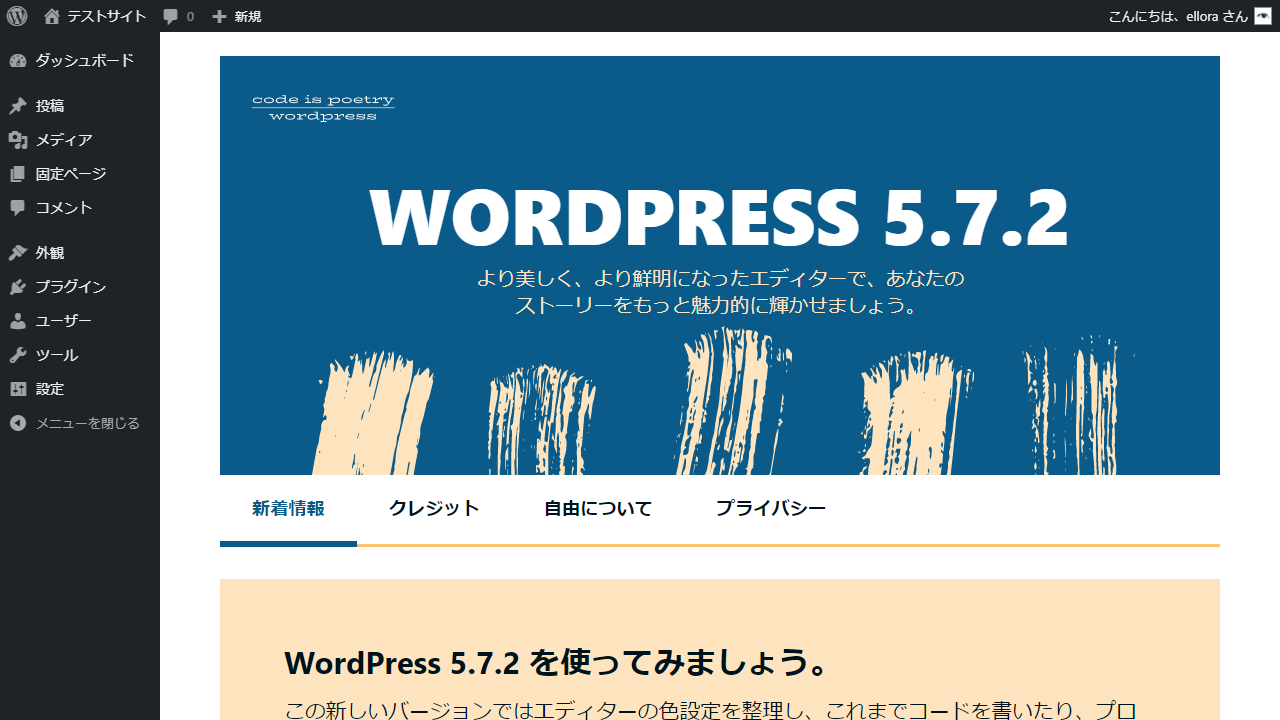Go to メディア menu label
The image size is (1280, 720).
pos(64,140)
